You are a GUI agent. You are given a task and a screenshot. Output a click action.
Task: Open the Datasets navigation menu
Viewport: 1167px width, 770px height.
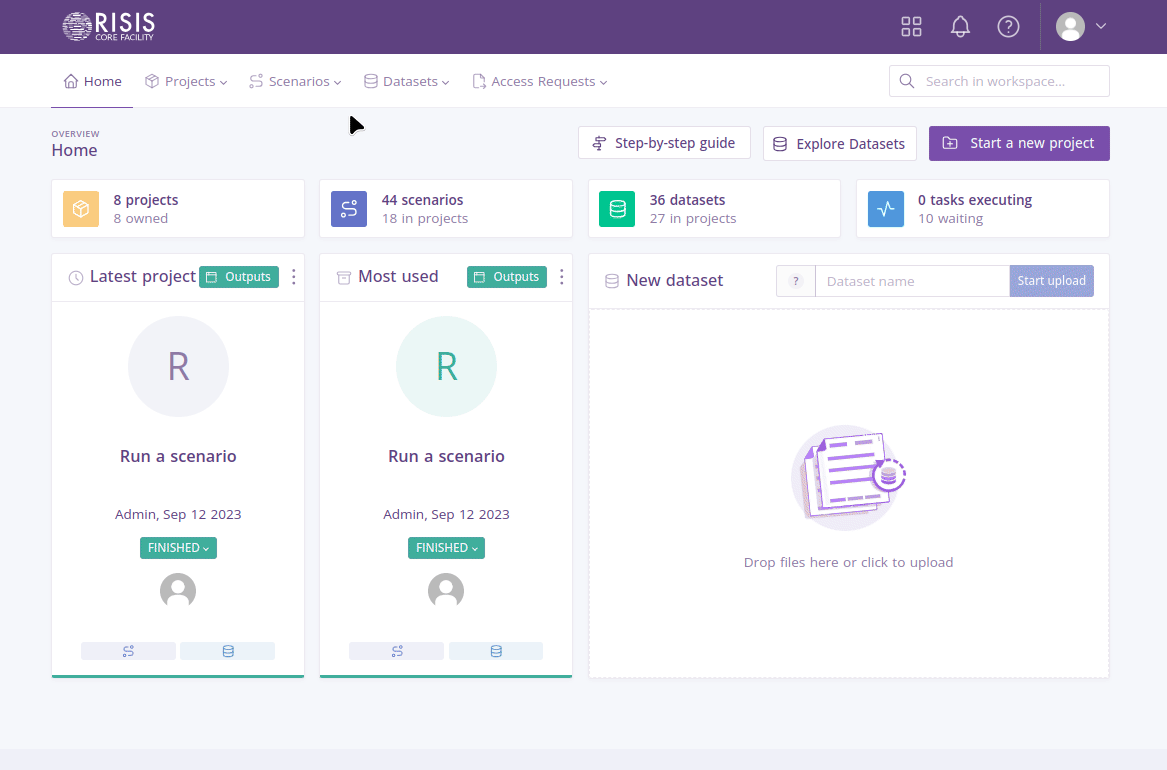point(406,82)
